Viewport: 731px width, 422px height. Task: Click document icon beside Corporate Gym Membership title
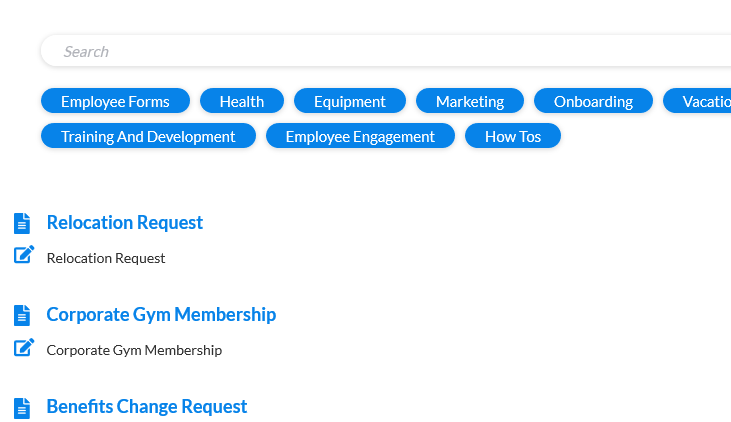tap(22, 315)
